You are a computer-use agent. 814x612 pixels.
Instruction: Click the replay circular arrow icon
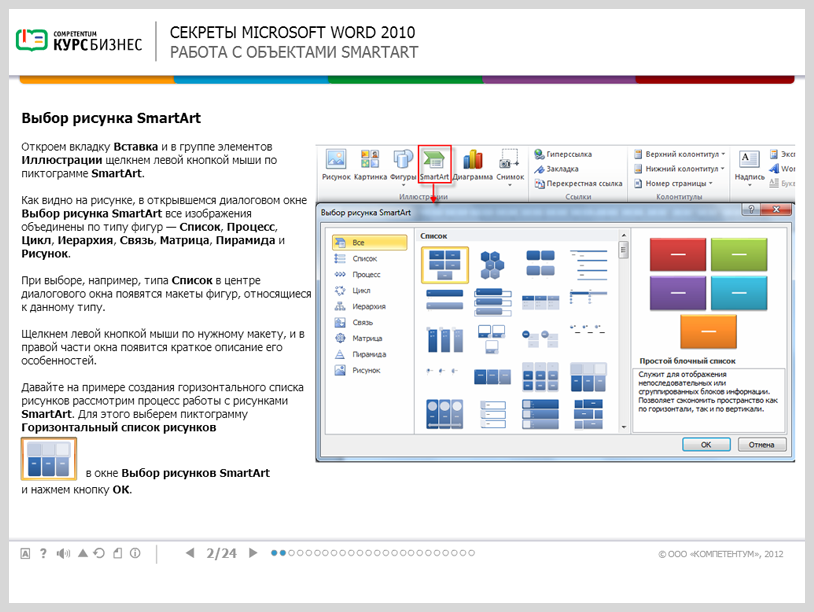click(x=99, y=553)
